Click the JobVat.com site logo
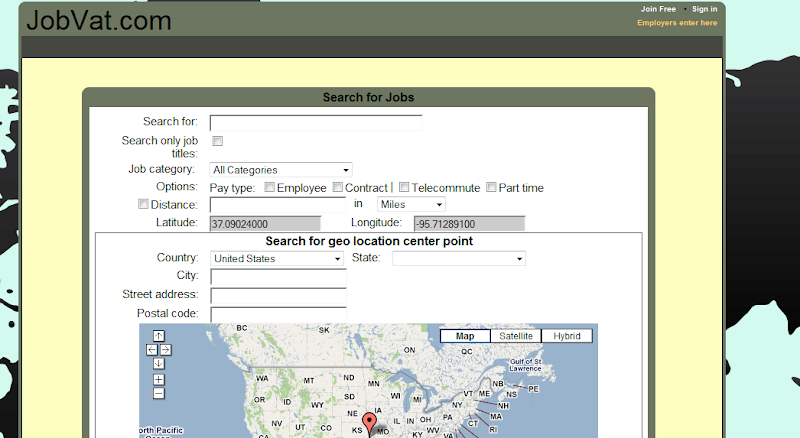 tap(99, 21)
